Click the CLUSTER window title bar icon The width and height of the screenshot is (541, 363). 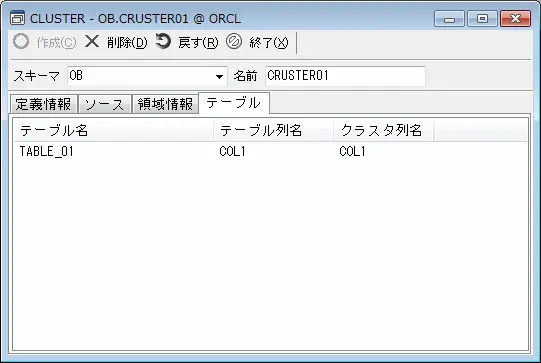pyautogui.click(x=17, y=18)
